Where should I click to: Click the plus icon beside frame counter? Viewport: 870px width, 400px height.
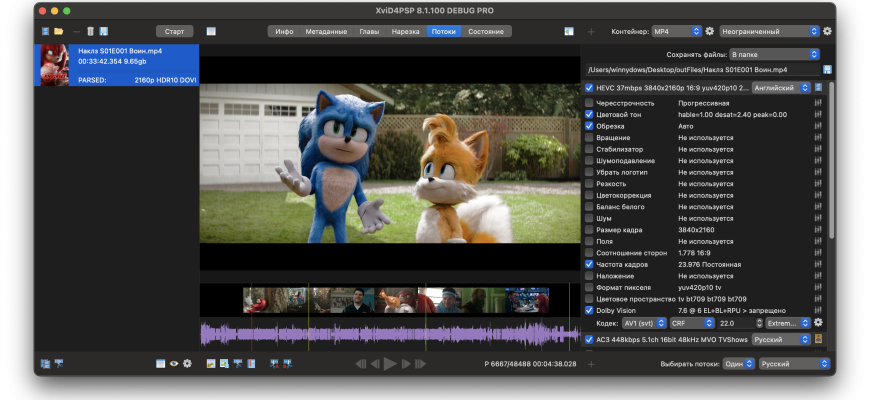click(591, 364)
